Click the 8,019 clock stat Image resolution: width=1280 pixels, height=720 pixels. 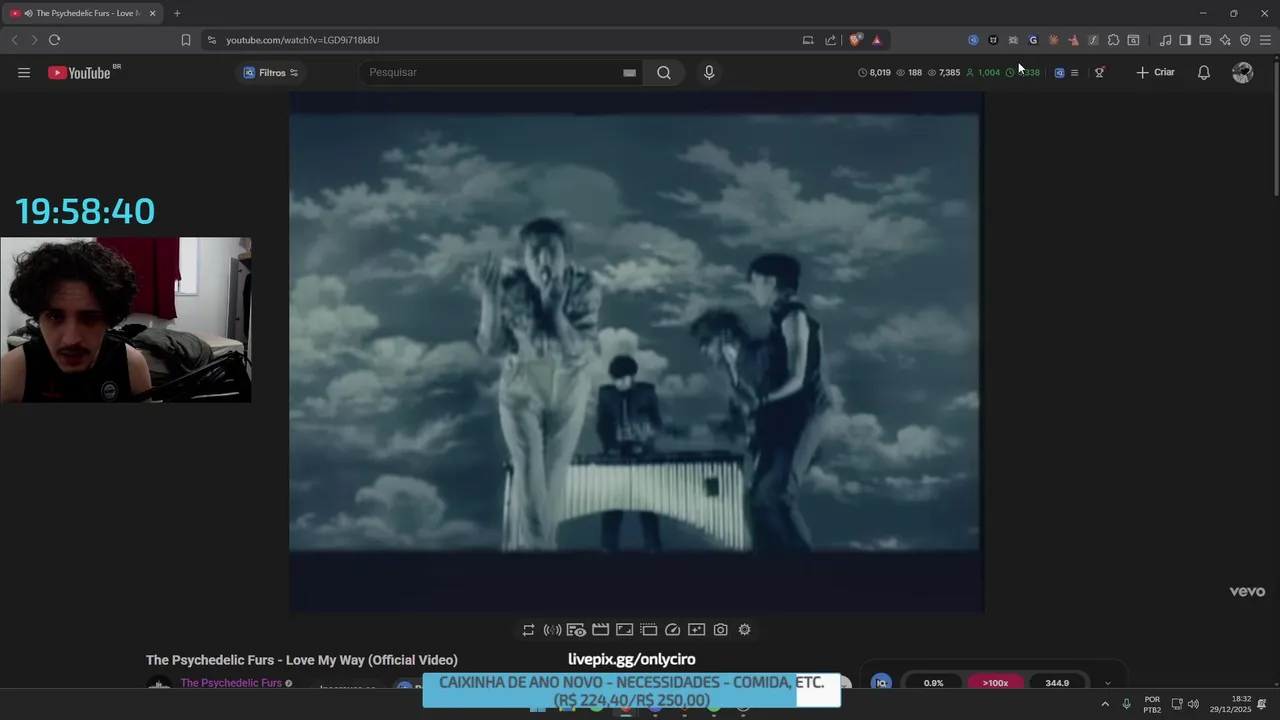(x=874, y=72)
